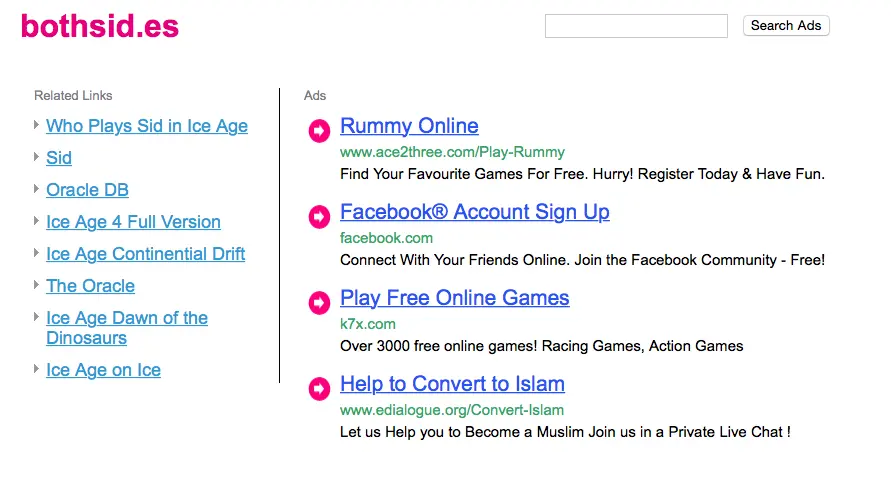891x481 pixels.
Task: Click the search text field
Action: [x=636, y=26]
